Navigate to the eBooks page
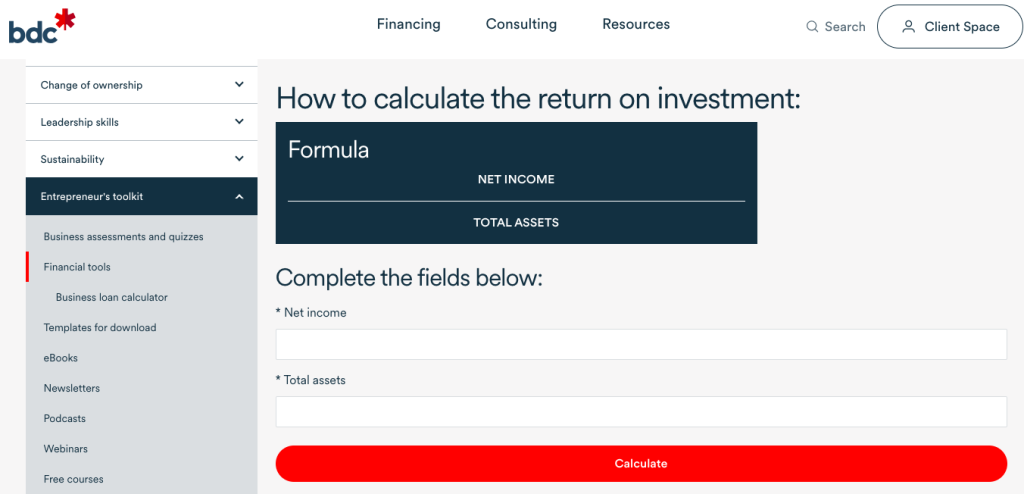The width and height of the screenshot is (1024, 494). click(x=61, y=358)
